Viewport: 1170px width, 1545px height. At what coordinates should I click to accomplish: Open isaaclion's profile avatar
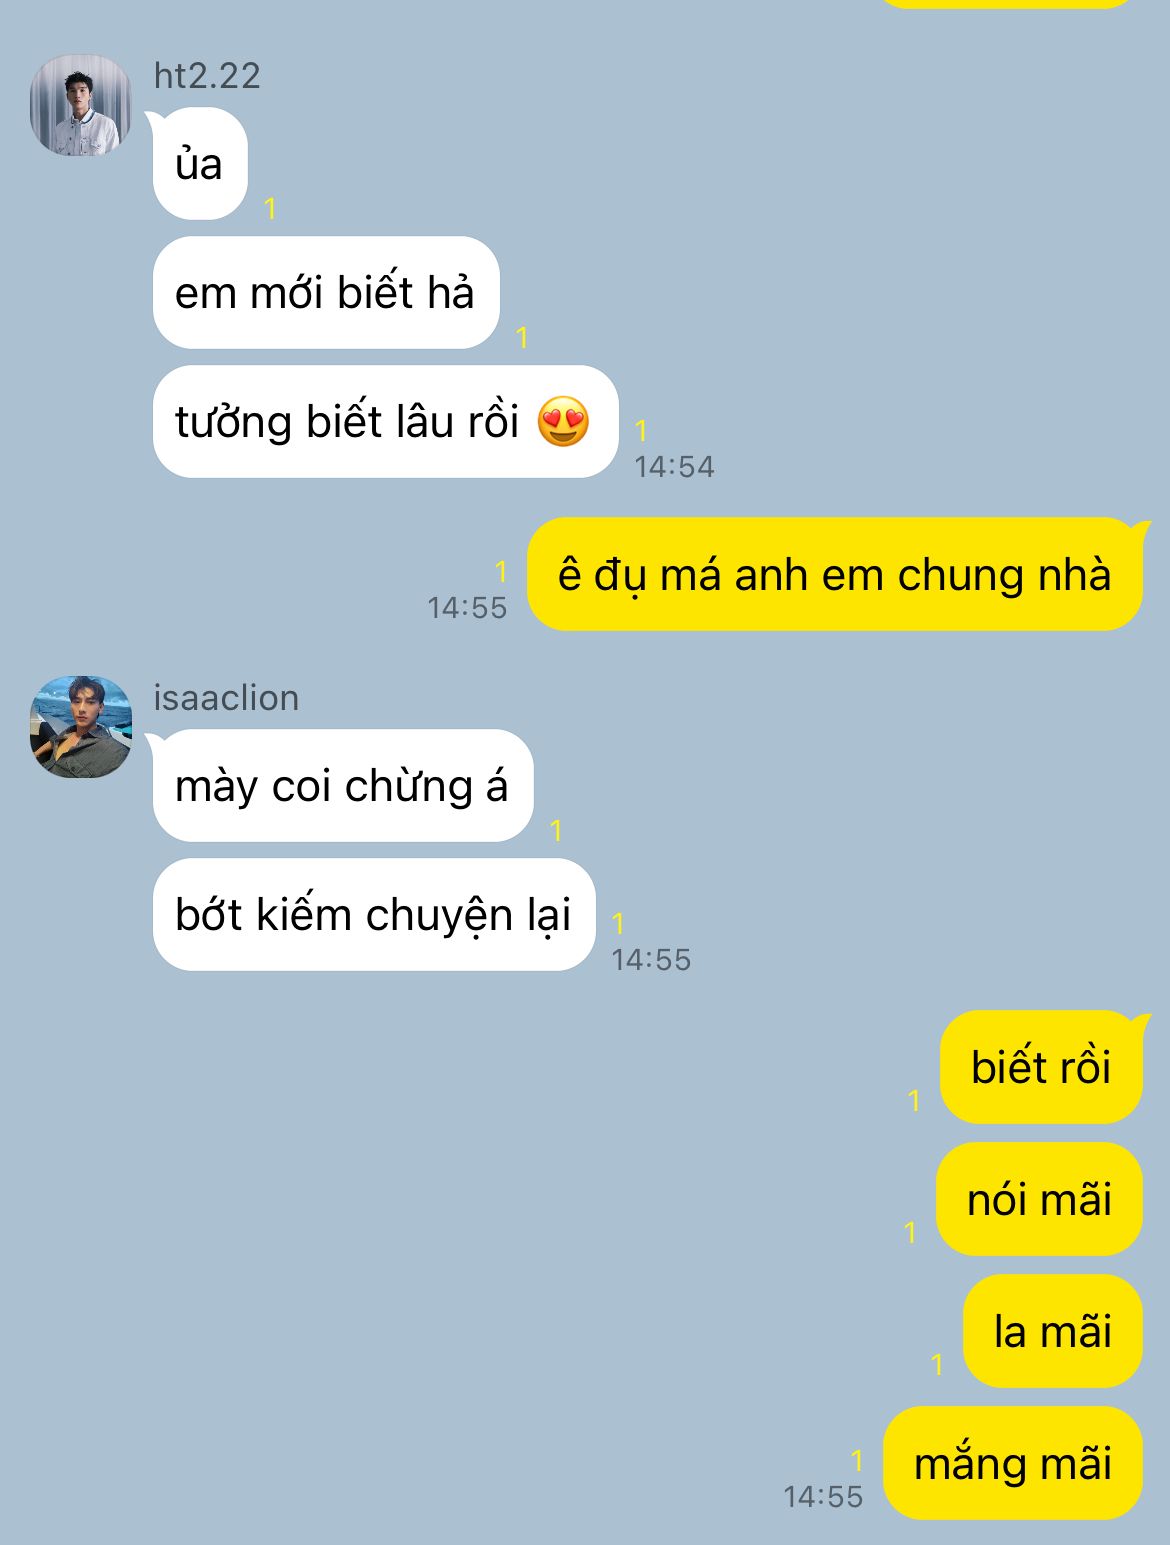[81, 727]
